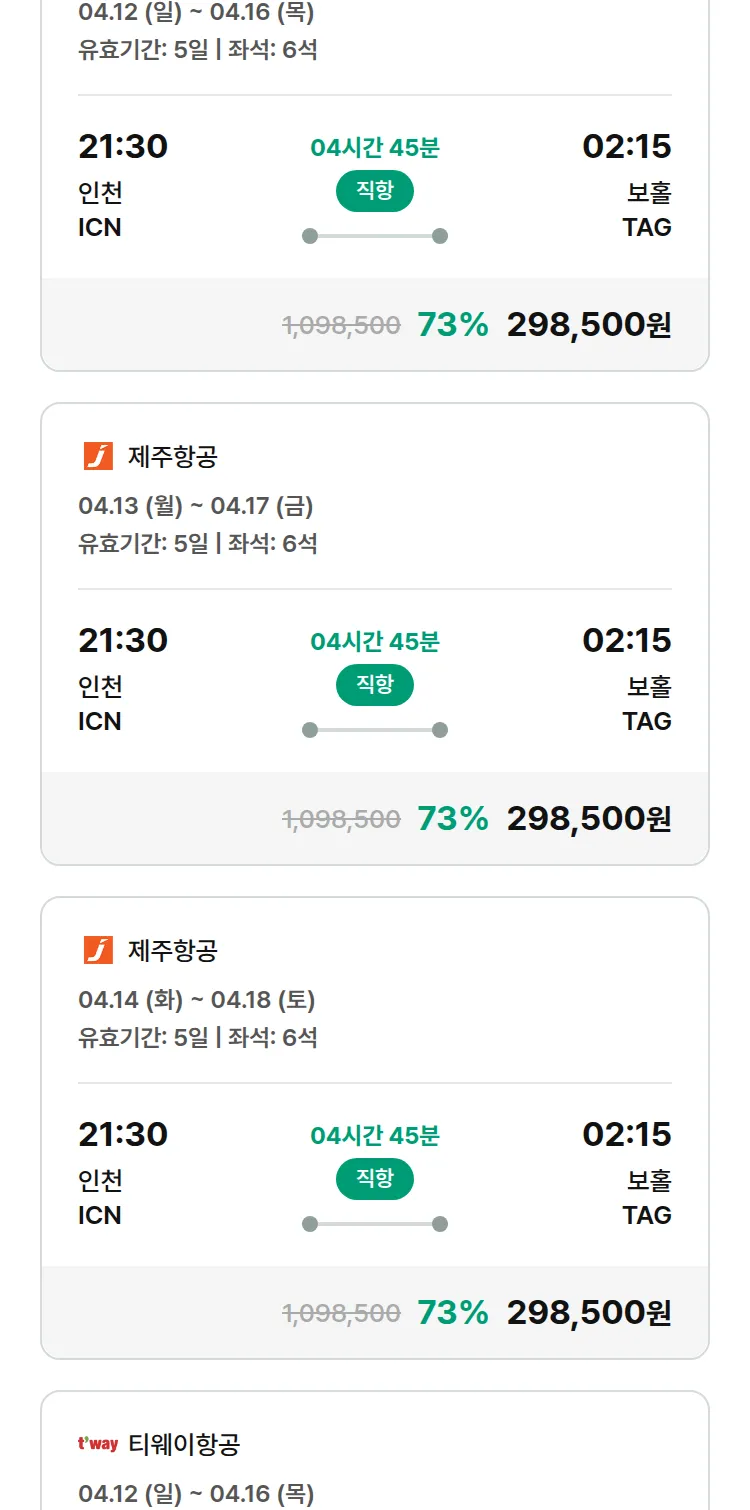Image resolution: width=750 pixels, height=1510 pixels.
Task: Click departure dot of route line in 04.13 card
Action: pos(310,730)
